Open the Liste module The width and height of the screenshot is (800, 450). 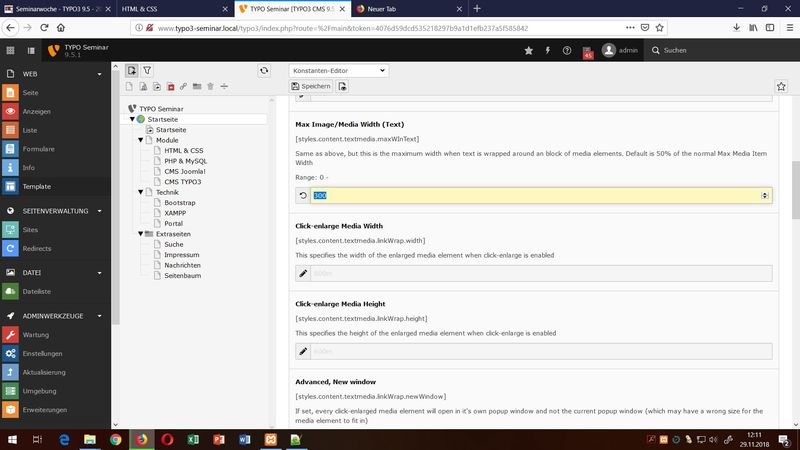(x=29, y=130)
